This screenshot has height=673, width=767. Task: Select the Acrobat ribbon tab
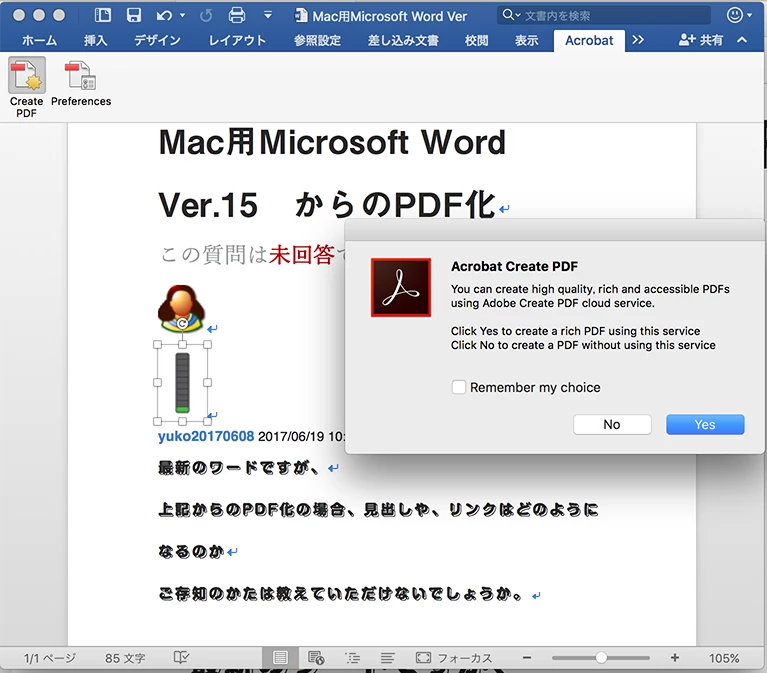pos(589,41)
